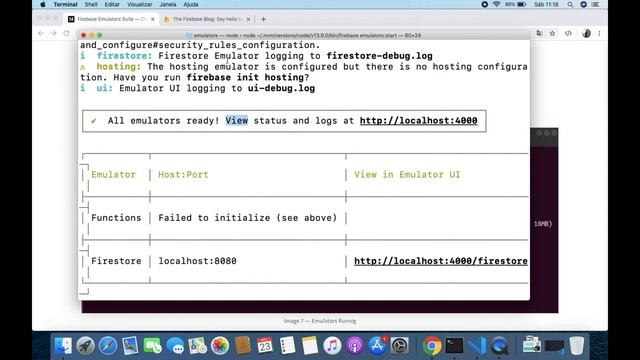Click the Siri icon in menu bar

584,4
